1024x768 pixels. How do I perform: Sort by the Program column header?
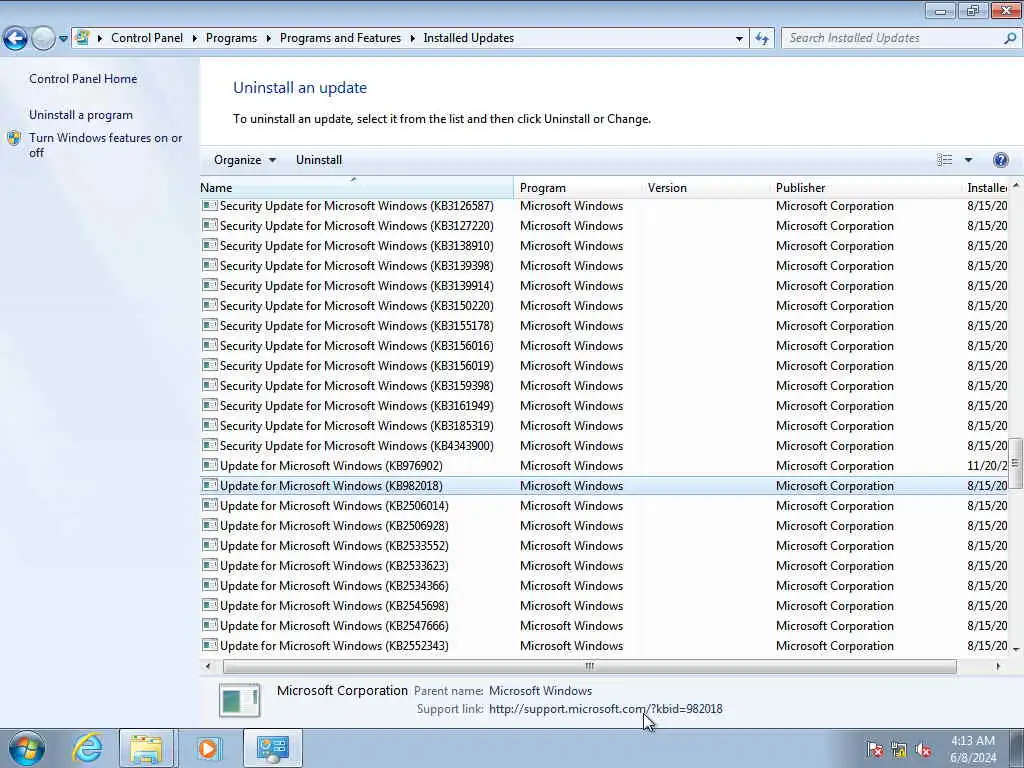(x=578, y=187)
